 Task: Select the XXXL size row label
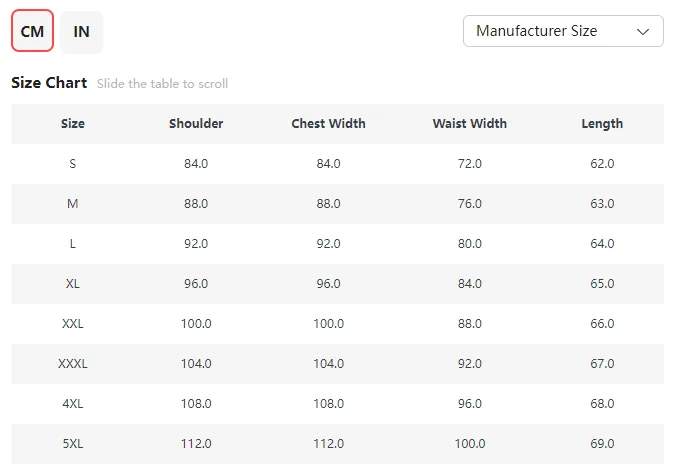73,364
